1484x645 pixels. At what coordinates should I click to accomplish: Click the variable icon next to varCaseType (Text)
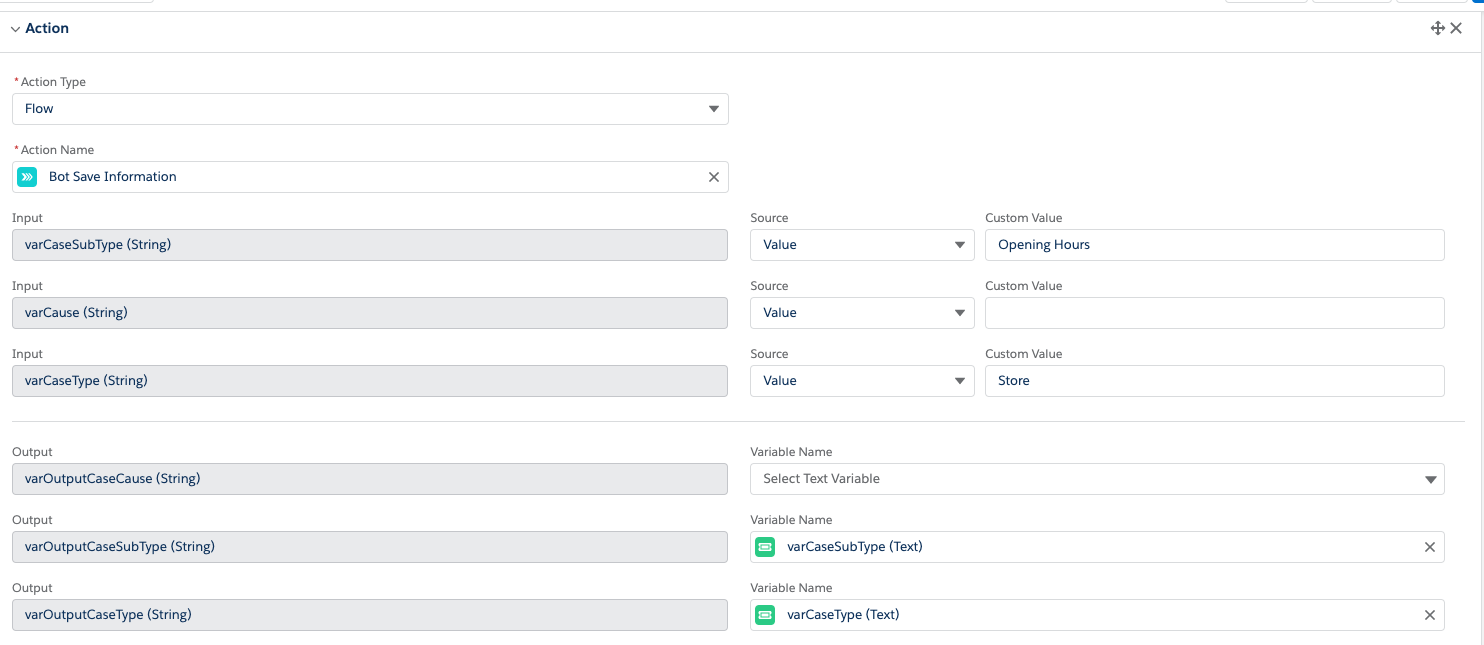(x=765, y=615)
